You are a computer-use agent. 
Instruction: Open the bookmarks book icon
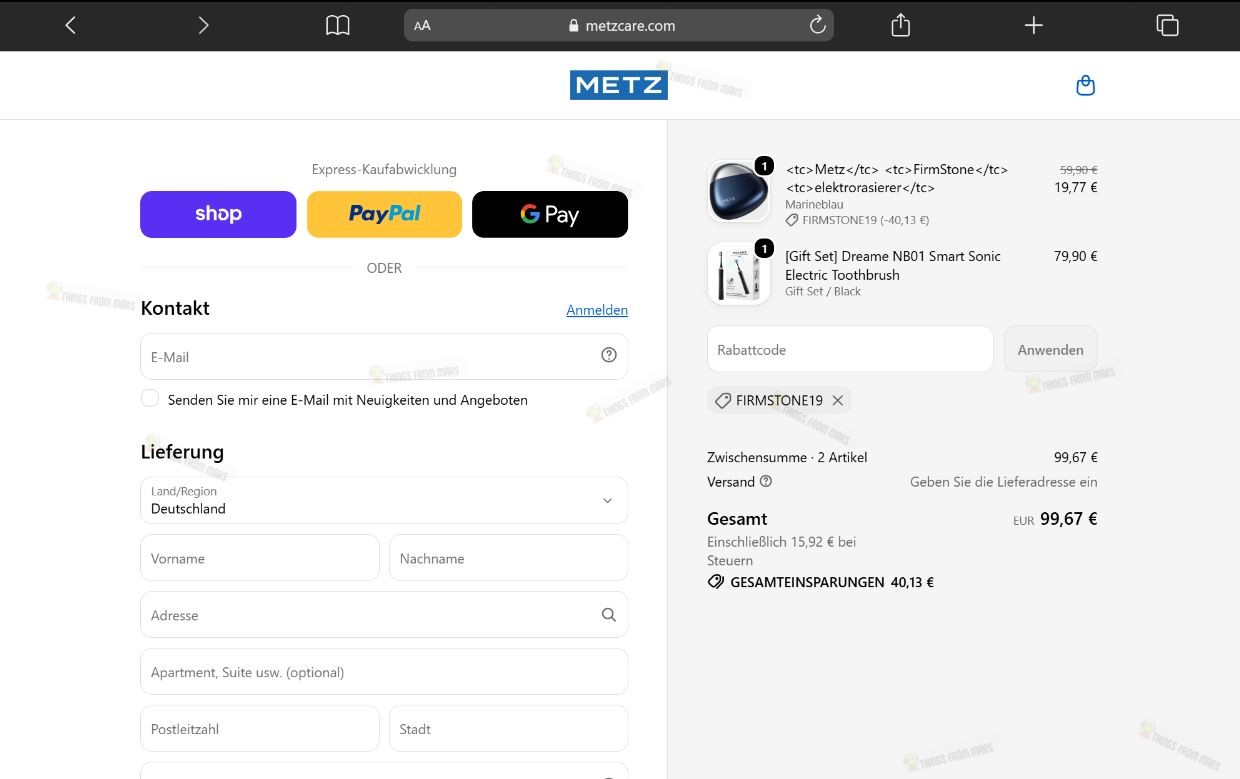pos(338,26)
